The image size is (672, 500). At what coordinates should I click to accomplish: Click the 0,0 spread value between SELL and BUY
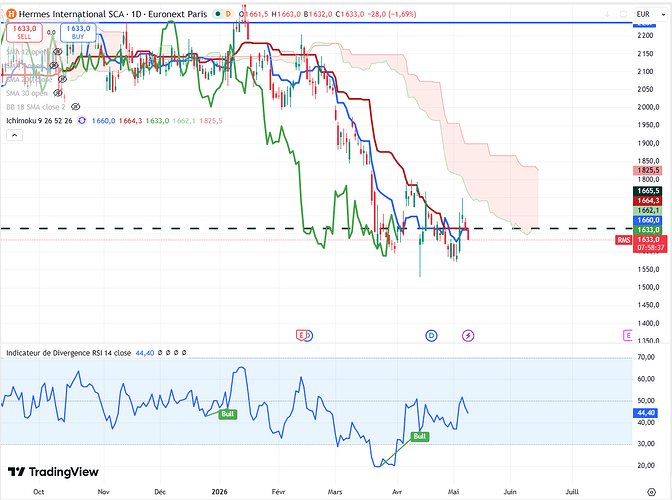(51, 33)
